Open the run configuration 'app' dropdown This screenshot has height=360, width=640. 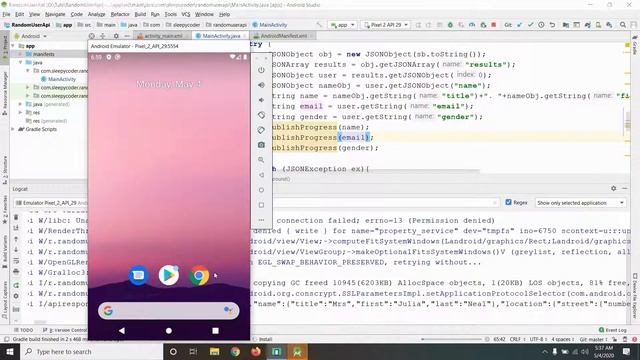click(342, 25)
